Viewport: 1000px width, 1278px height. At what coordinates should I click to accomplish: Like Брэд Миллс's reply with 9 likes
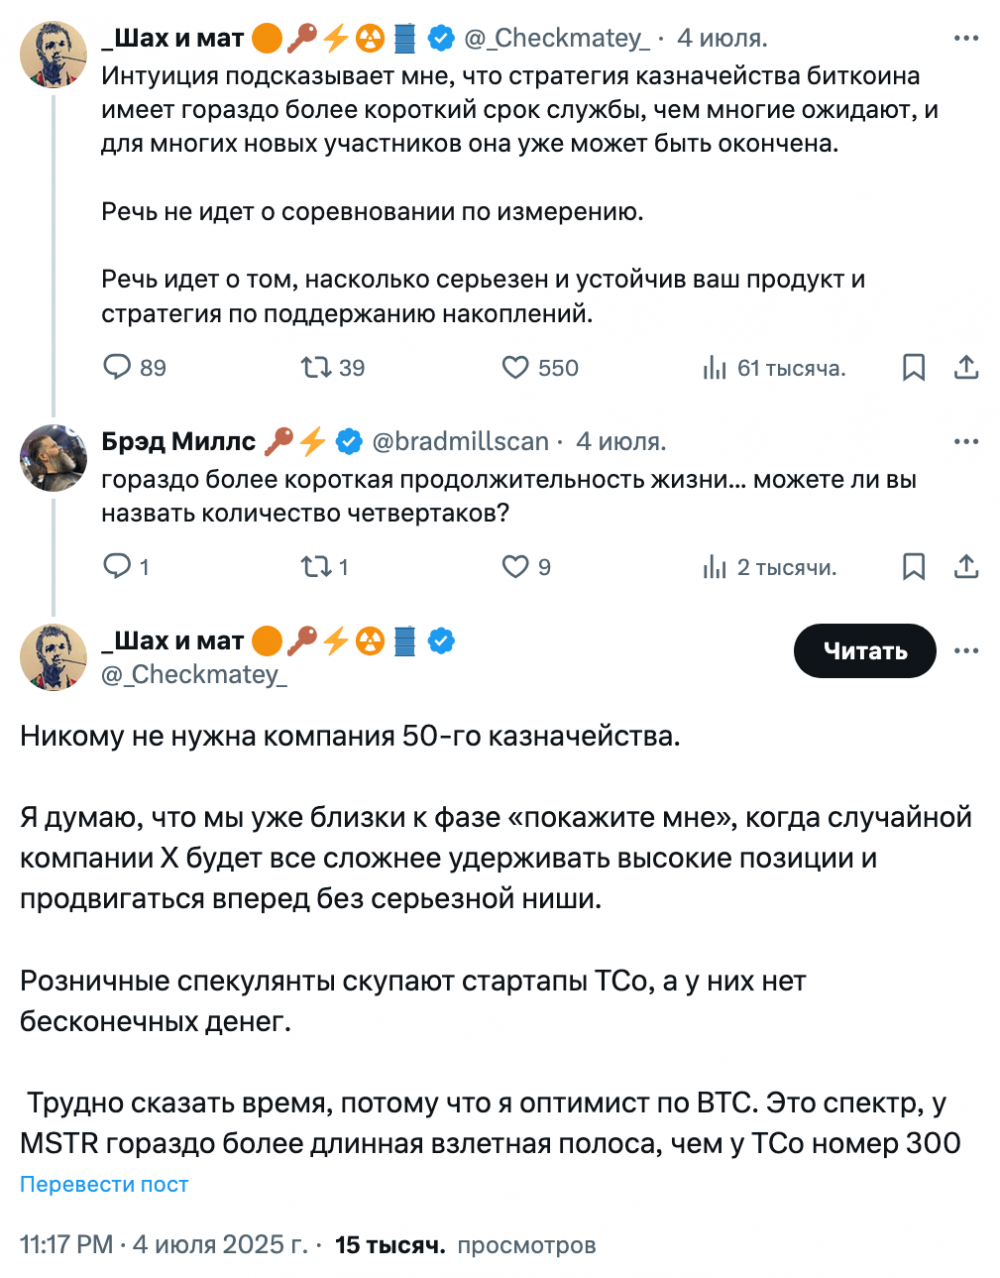pos(515,567)
